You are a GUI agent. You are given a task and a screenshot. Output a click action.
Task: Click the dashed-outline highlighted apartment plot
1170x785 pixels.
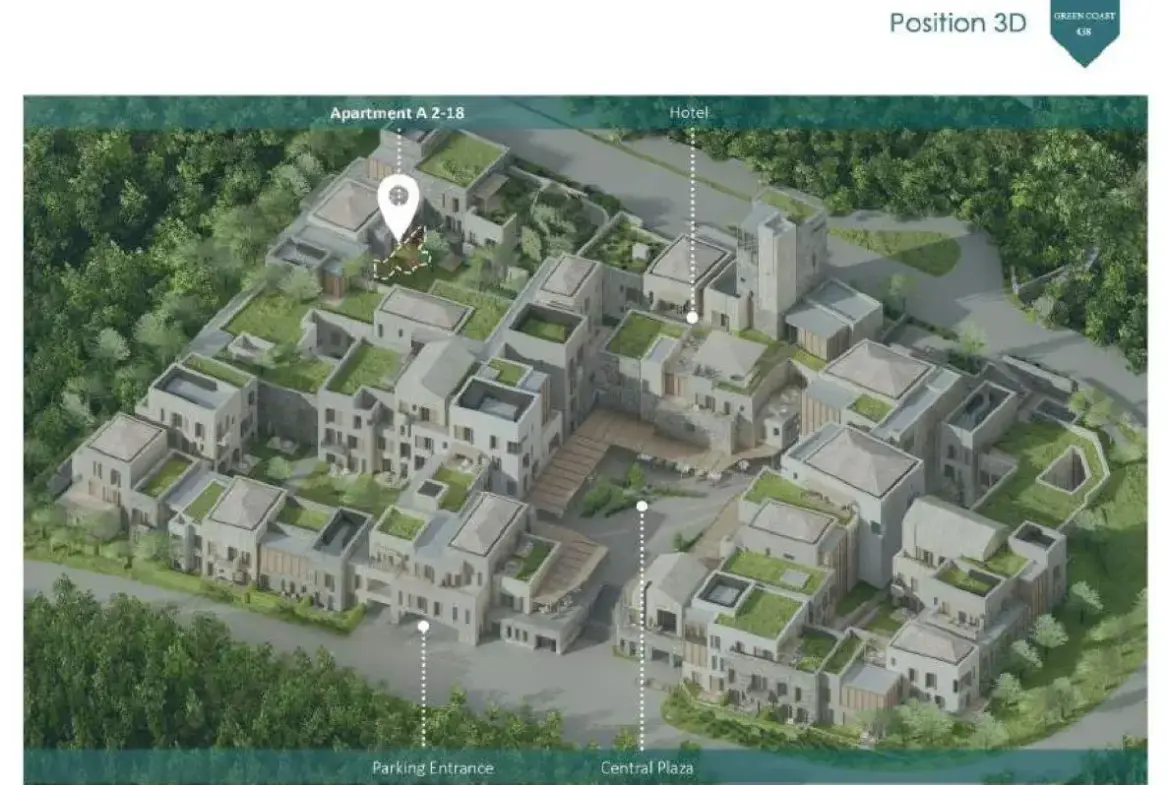tap(402, 257)
